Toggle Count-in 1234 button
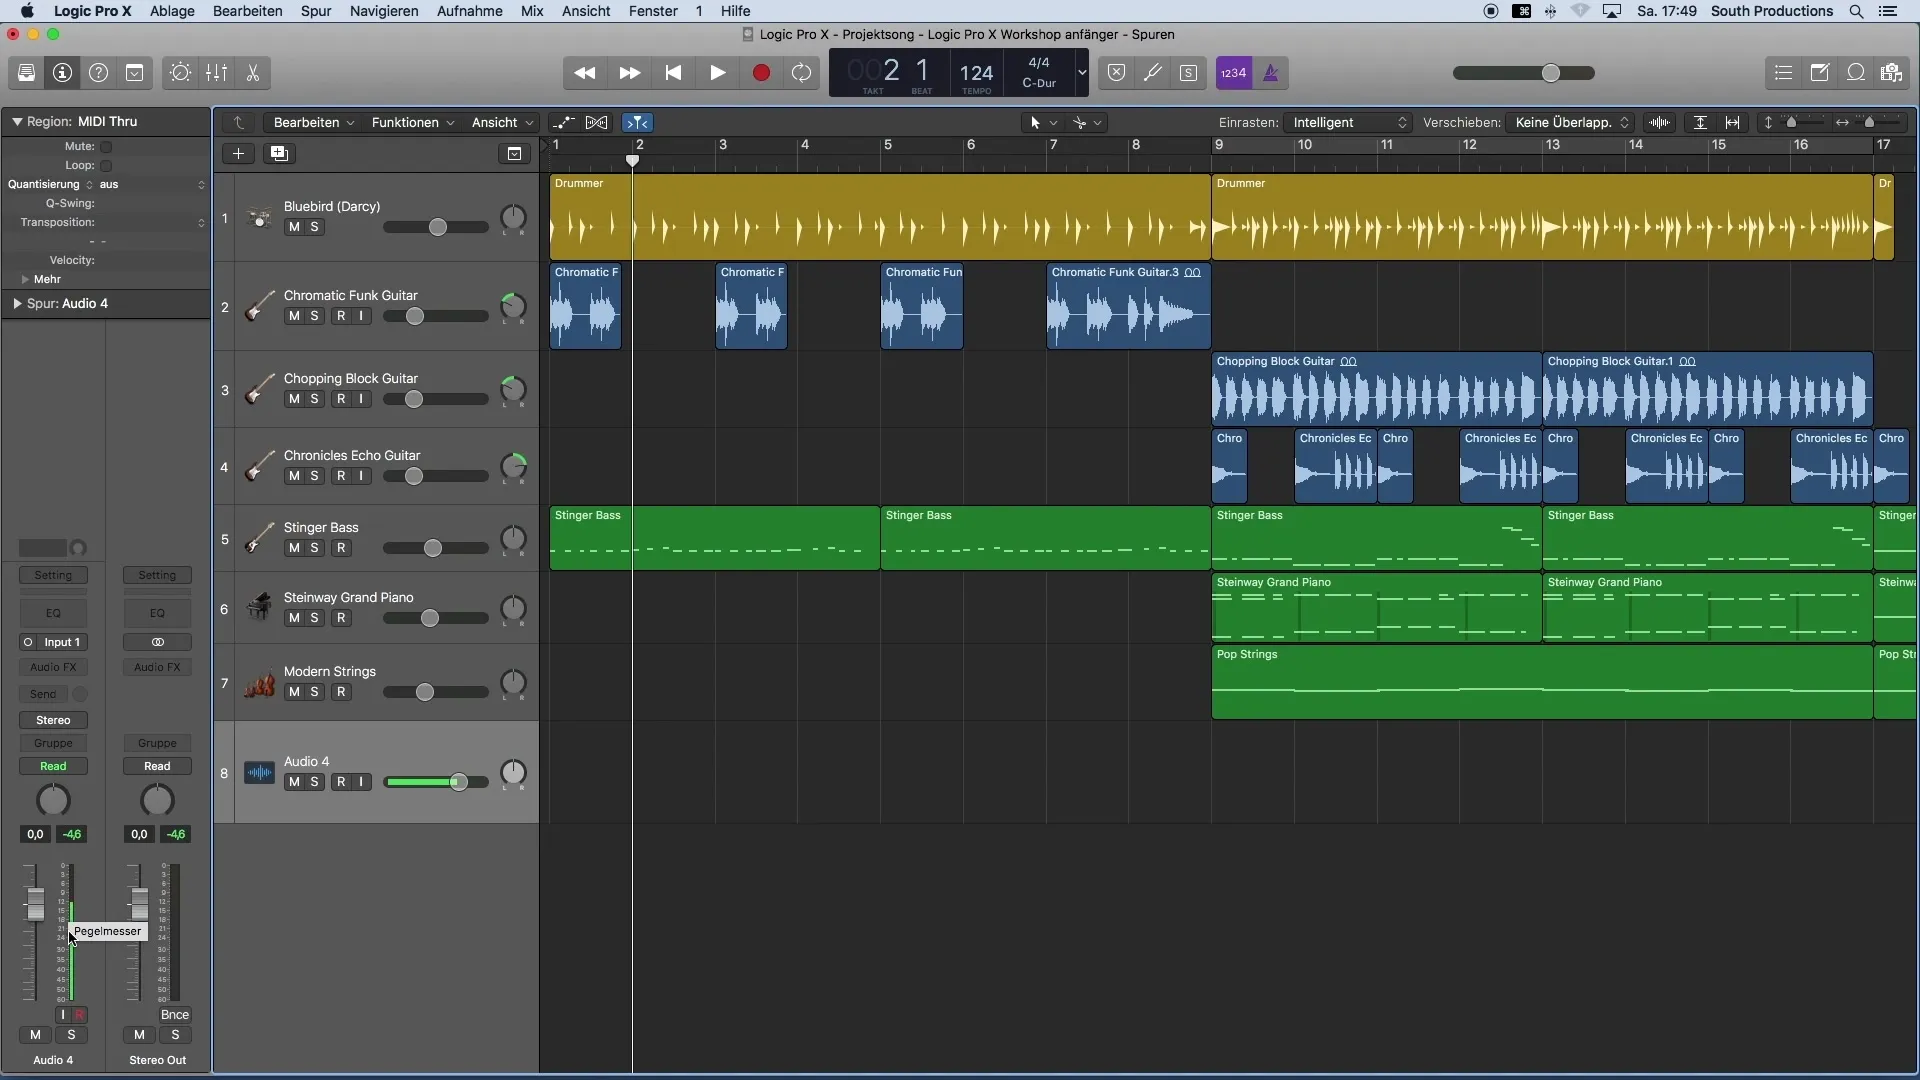 [1234, 73]
